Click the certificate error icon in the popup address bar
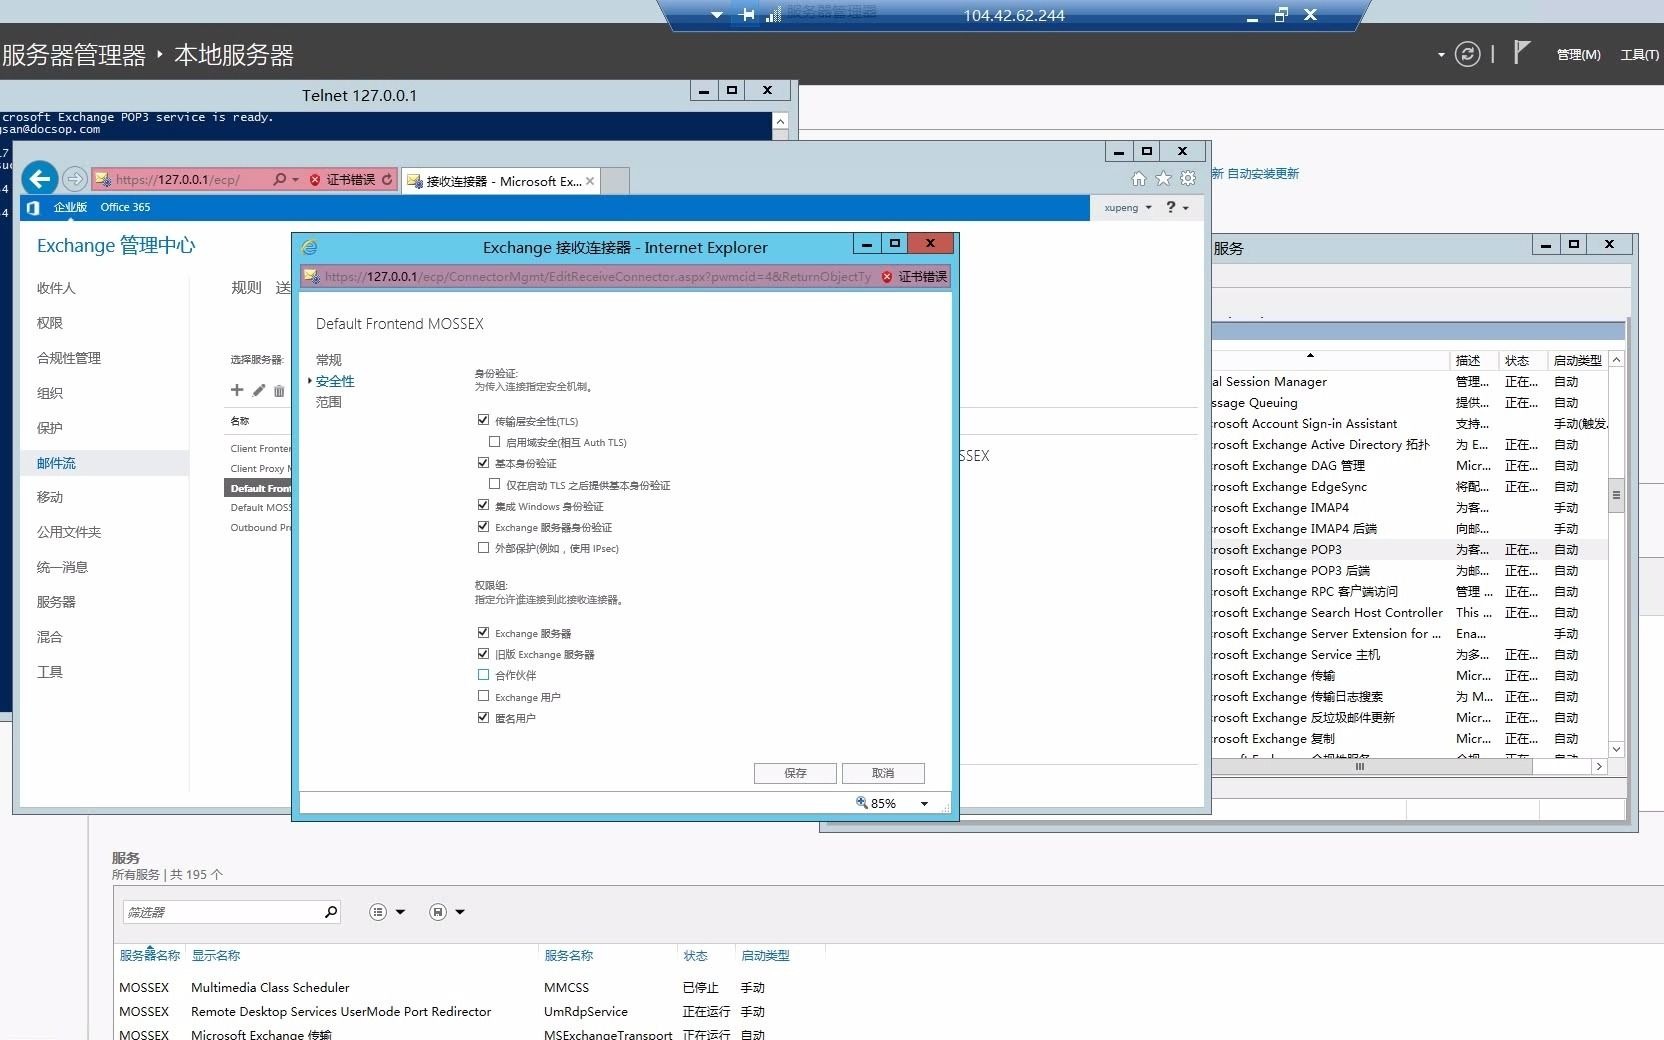This screenshot has height=1040, width=1664. pyautogui.click(x=887, y=277)
